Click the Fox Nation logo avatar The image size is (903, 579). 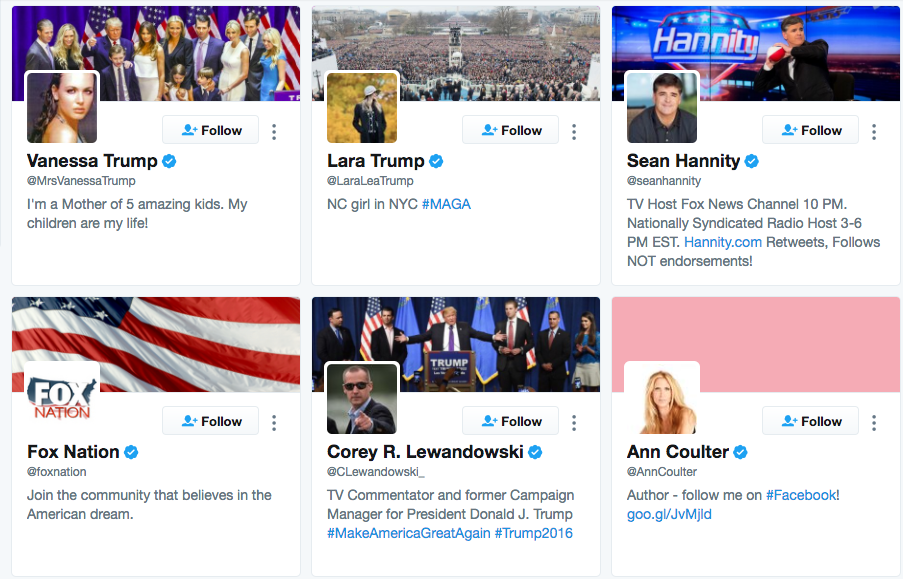62,399
